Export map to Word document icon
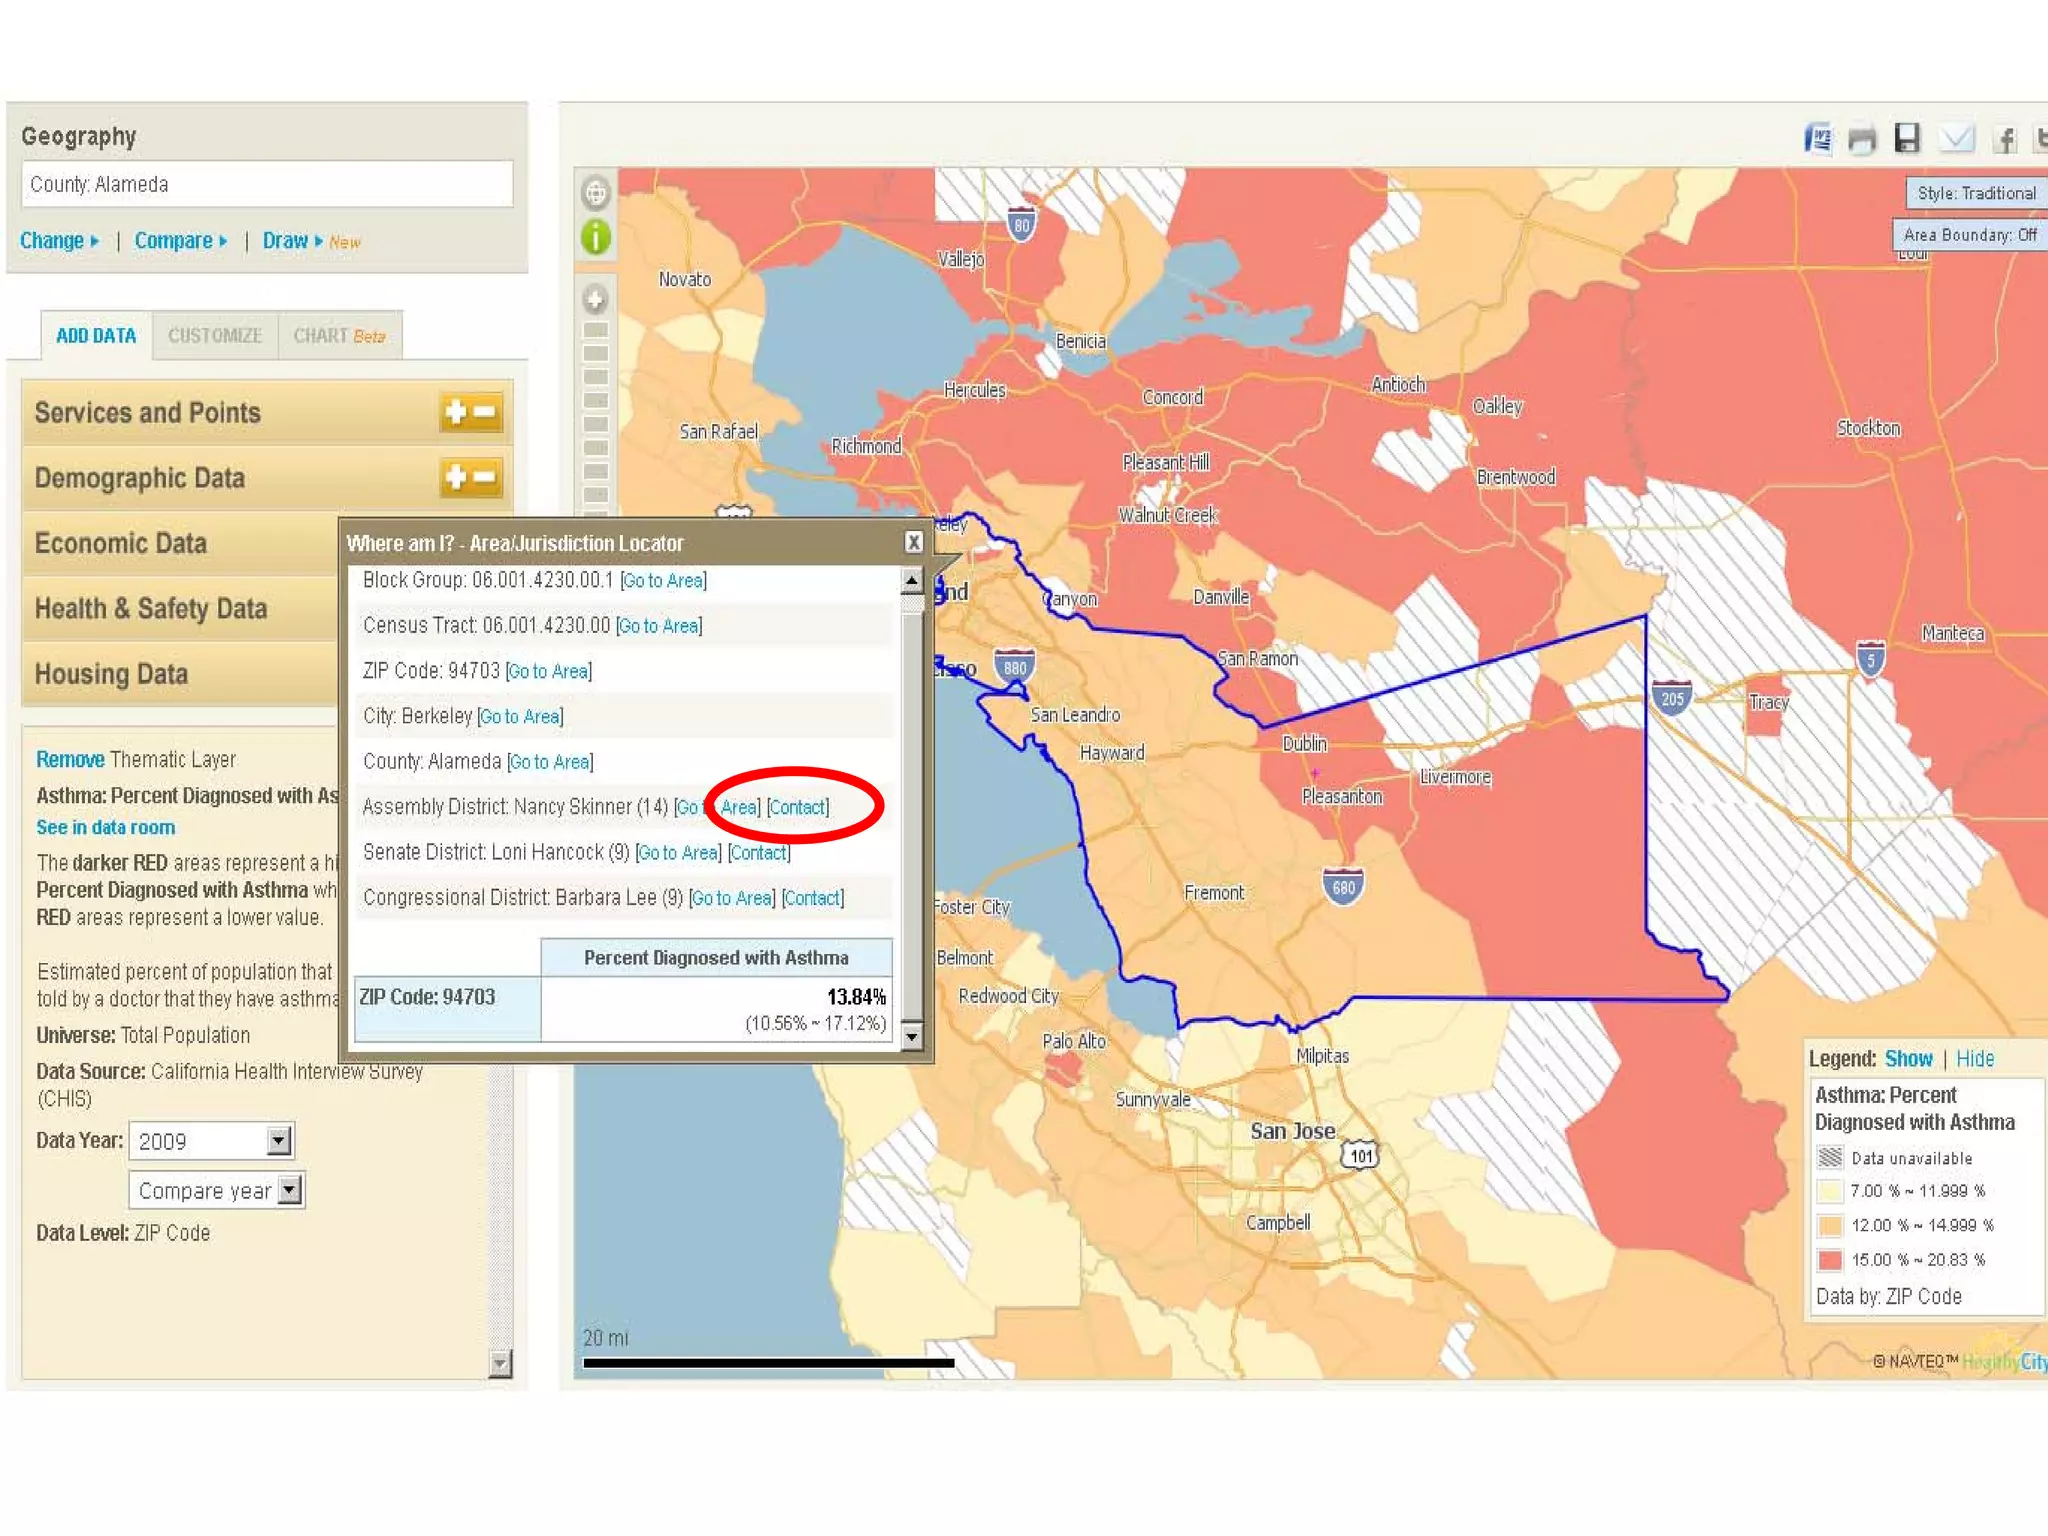2048x1536 pixels. 1819,139
